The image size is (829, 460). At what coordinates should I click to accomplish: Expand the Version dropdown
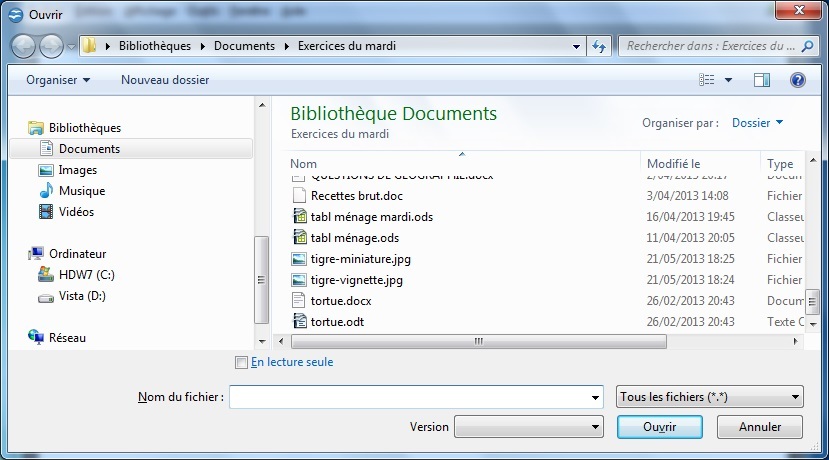coord(528,427)
